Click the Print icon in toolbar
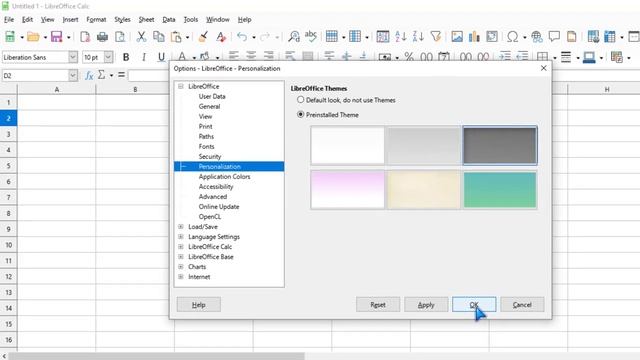This screenshot has height=360, width=640. click(x=102, y=37)
